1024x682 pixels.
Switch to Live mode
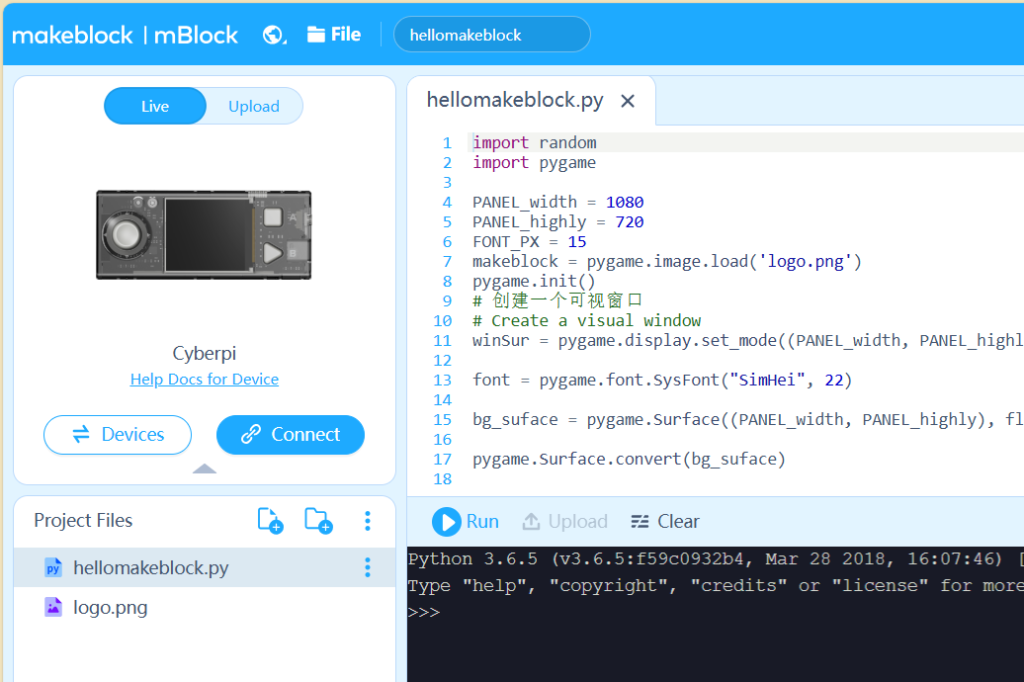tap(155, 106)
